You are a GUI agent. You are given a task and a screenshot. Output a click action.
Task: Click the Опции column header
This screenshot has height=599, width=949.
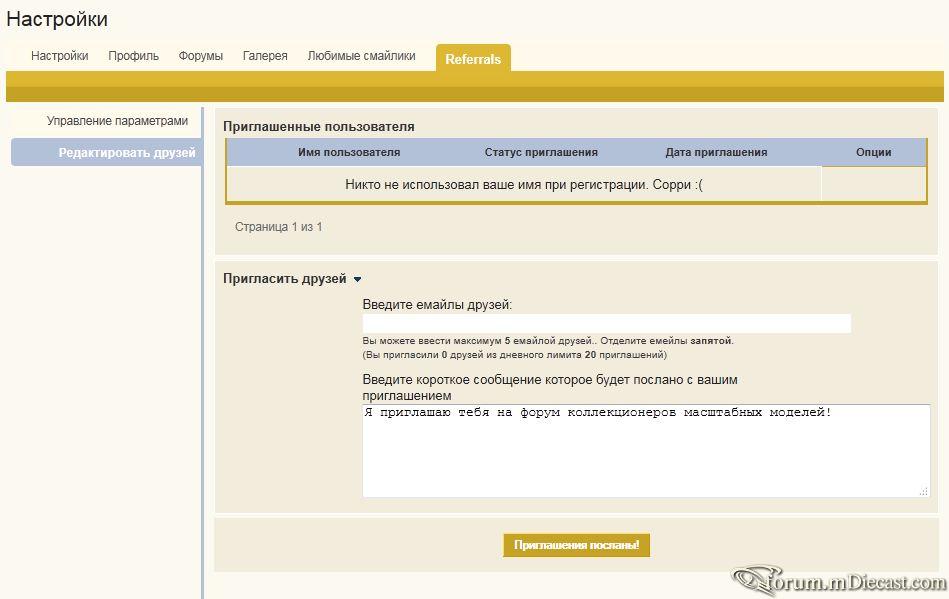[x=873, y=152]
